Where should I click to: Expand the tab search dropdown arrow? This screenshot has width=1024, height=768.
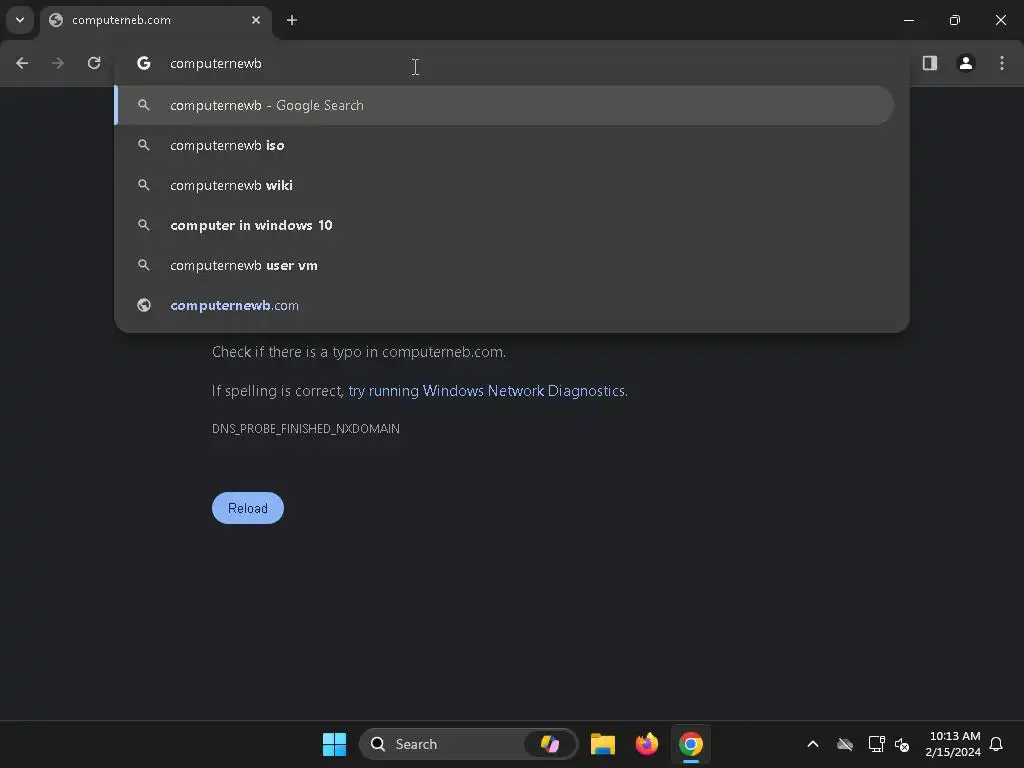coord(20,20)
